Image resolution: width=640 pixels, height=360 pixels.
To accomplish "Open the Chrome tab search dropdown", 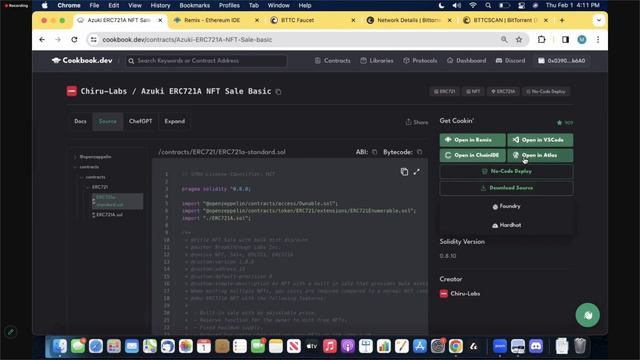I will tap(599, 20).
